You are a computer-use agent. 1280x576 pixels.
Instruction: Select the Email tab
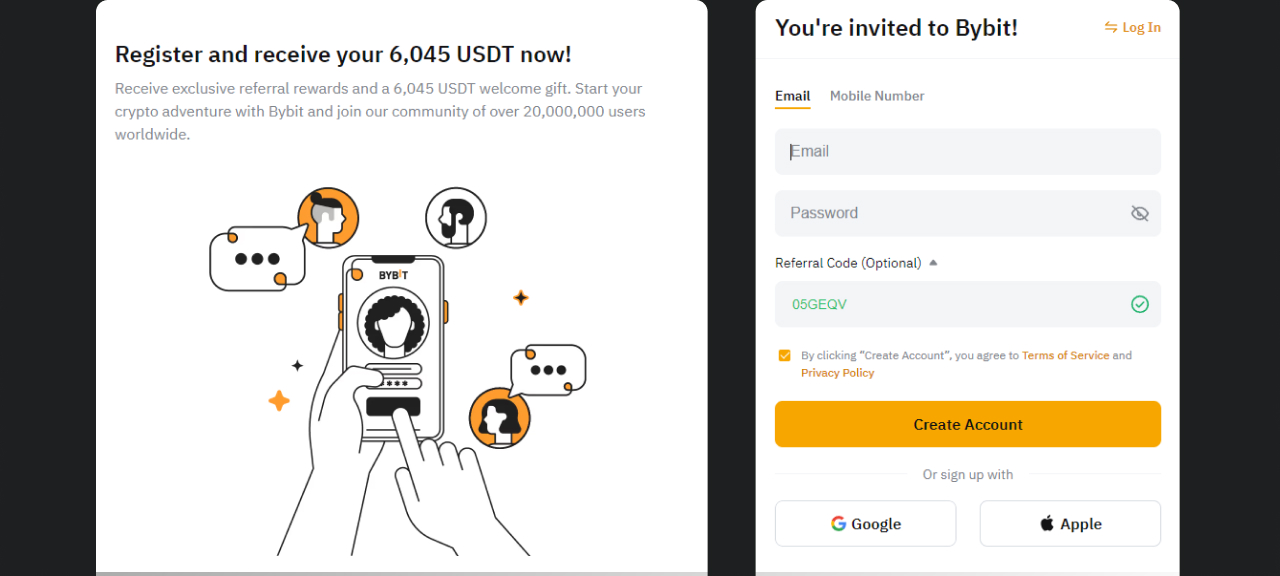[x=792, y=96]
